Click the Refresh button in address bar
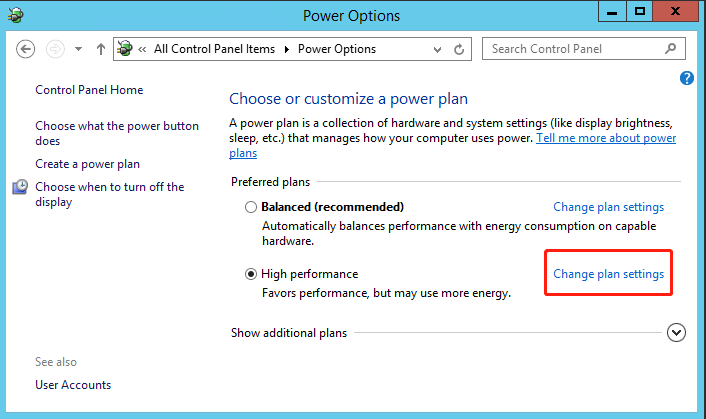Viewport: 706px width, 419px height. point(459,49)
